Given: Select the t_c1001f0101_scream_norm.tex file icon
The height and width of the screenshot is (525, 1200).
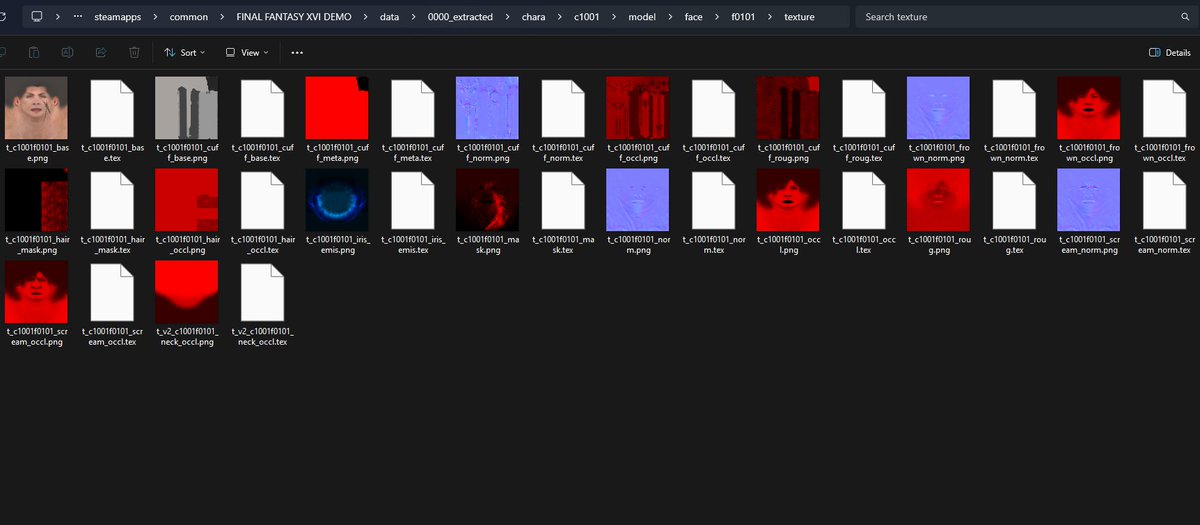Looking at the screenshot, I should (1164, 200).
